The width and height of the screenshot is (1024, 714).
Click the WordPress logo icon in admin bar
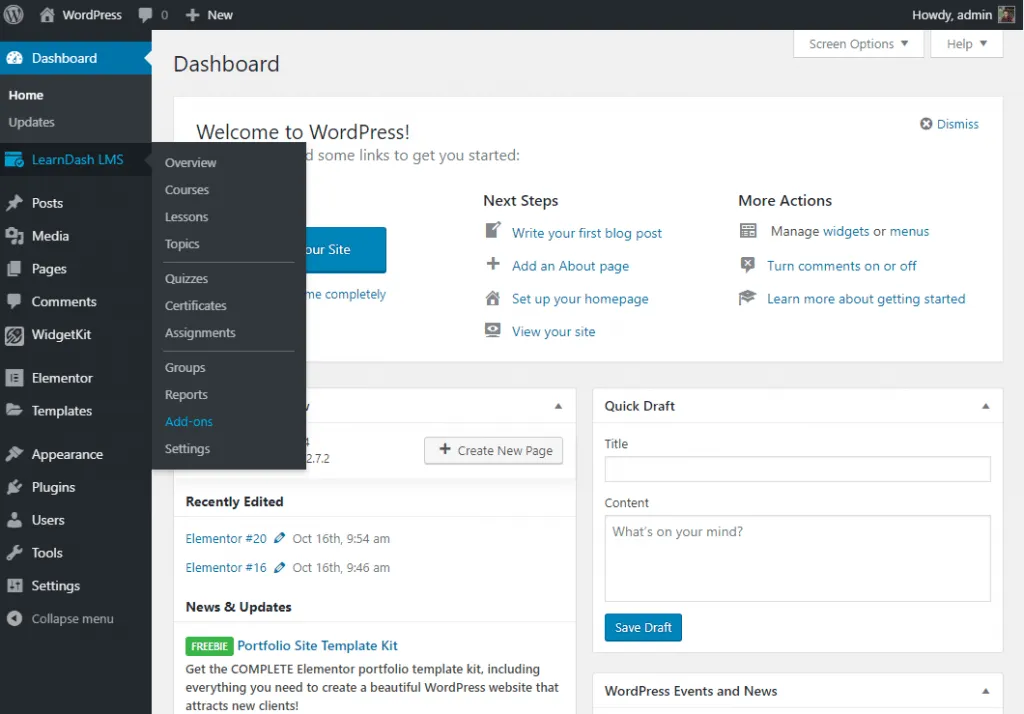[14, 14]
